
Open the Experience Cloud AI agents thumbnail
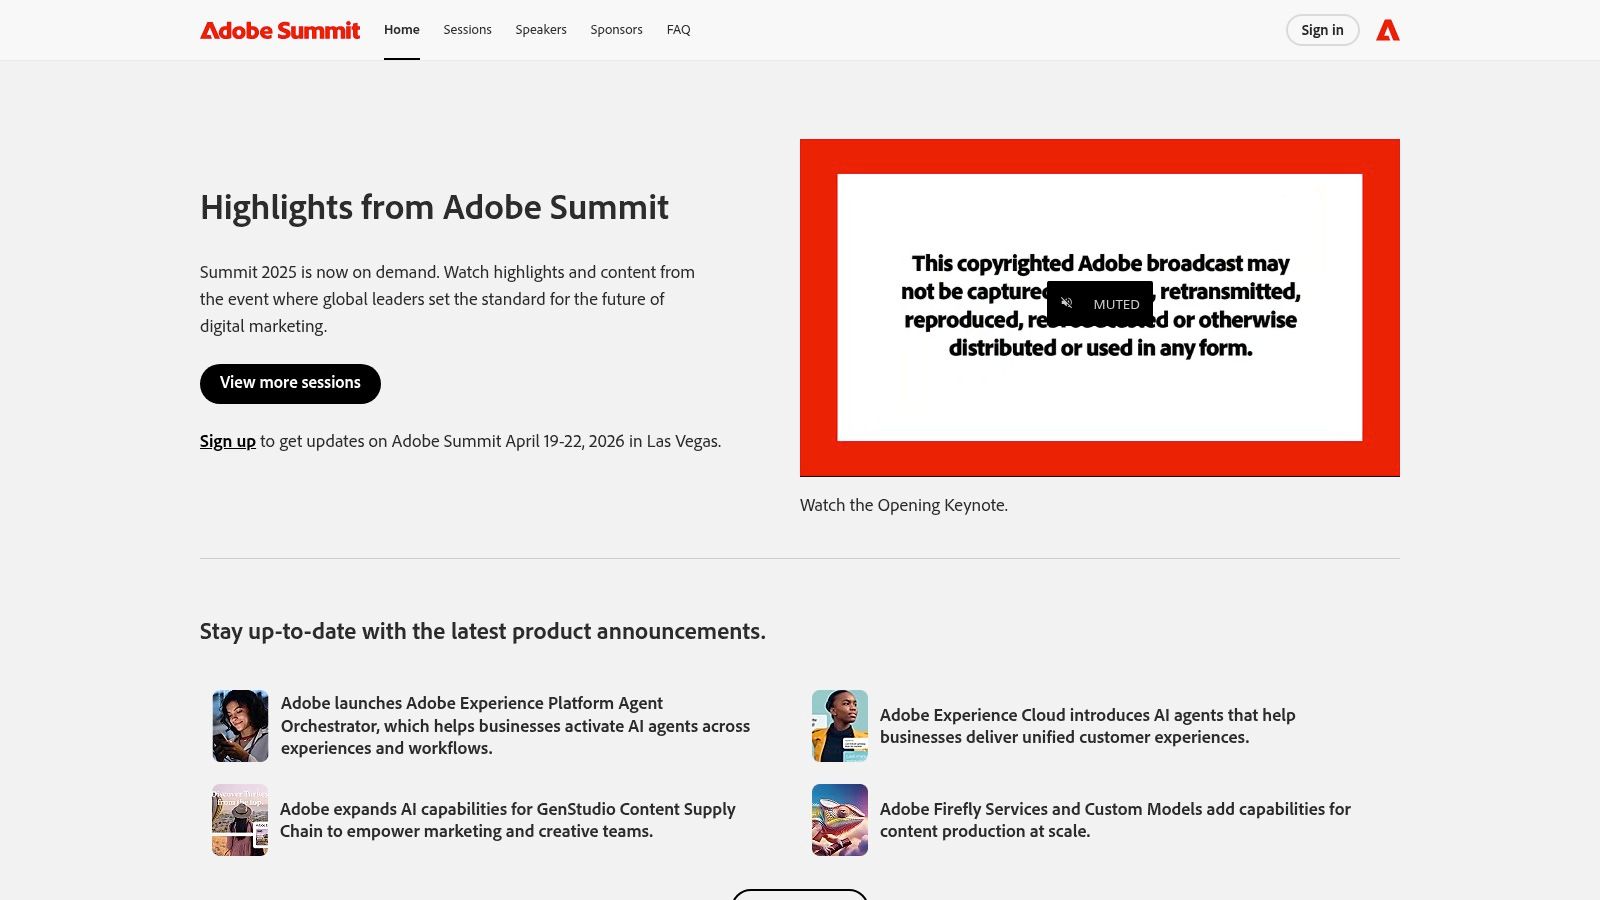839,725
